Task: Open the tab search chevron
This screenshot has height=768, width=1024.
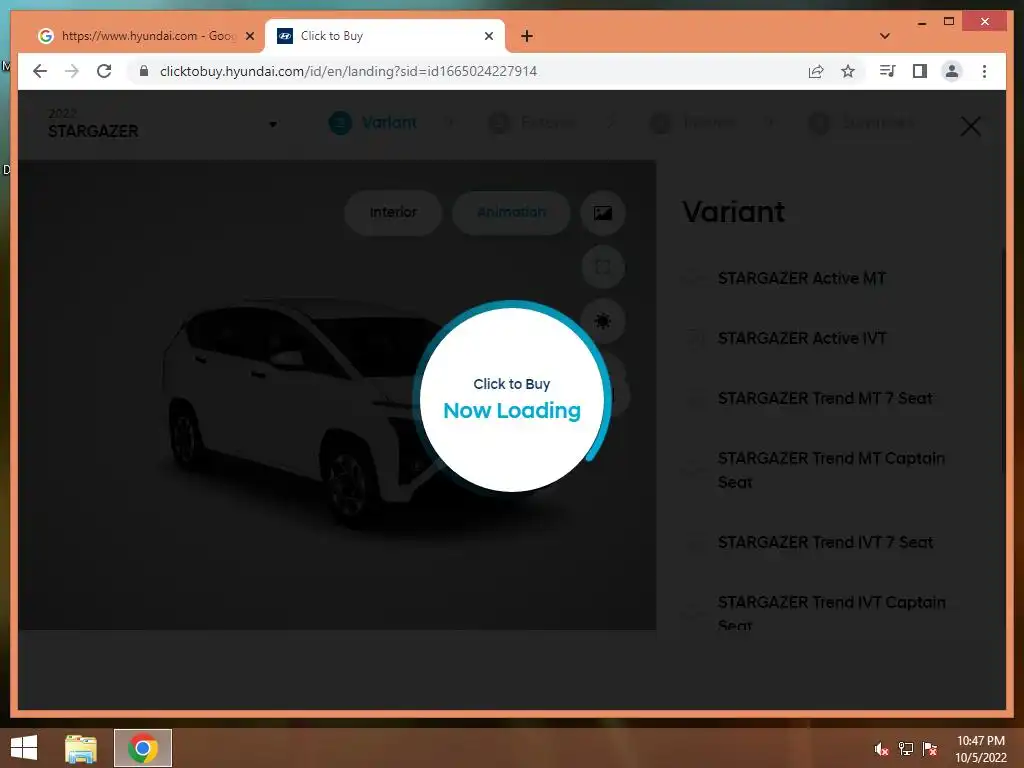Action: click(884, 36)
